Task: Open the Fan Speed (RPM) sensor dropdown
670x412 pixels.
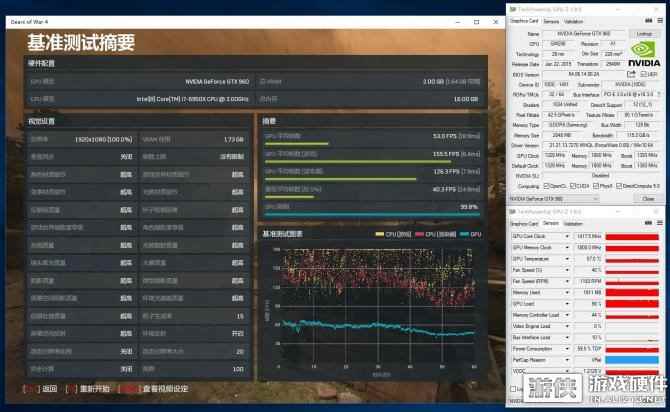Action: coord(567,281)
